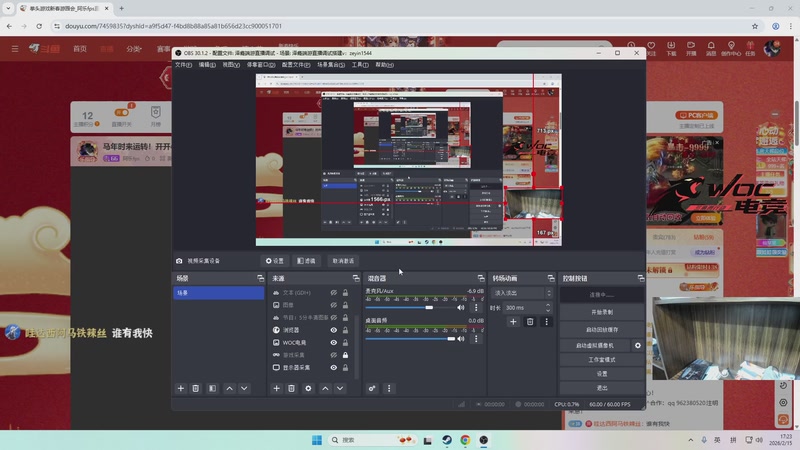Hide the WOC电竞 source with eye icon
This screenshot has height=450, width=800.
[x=334, y=343]
